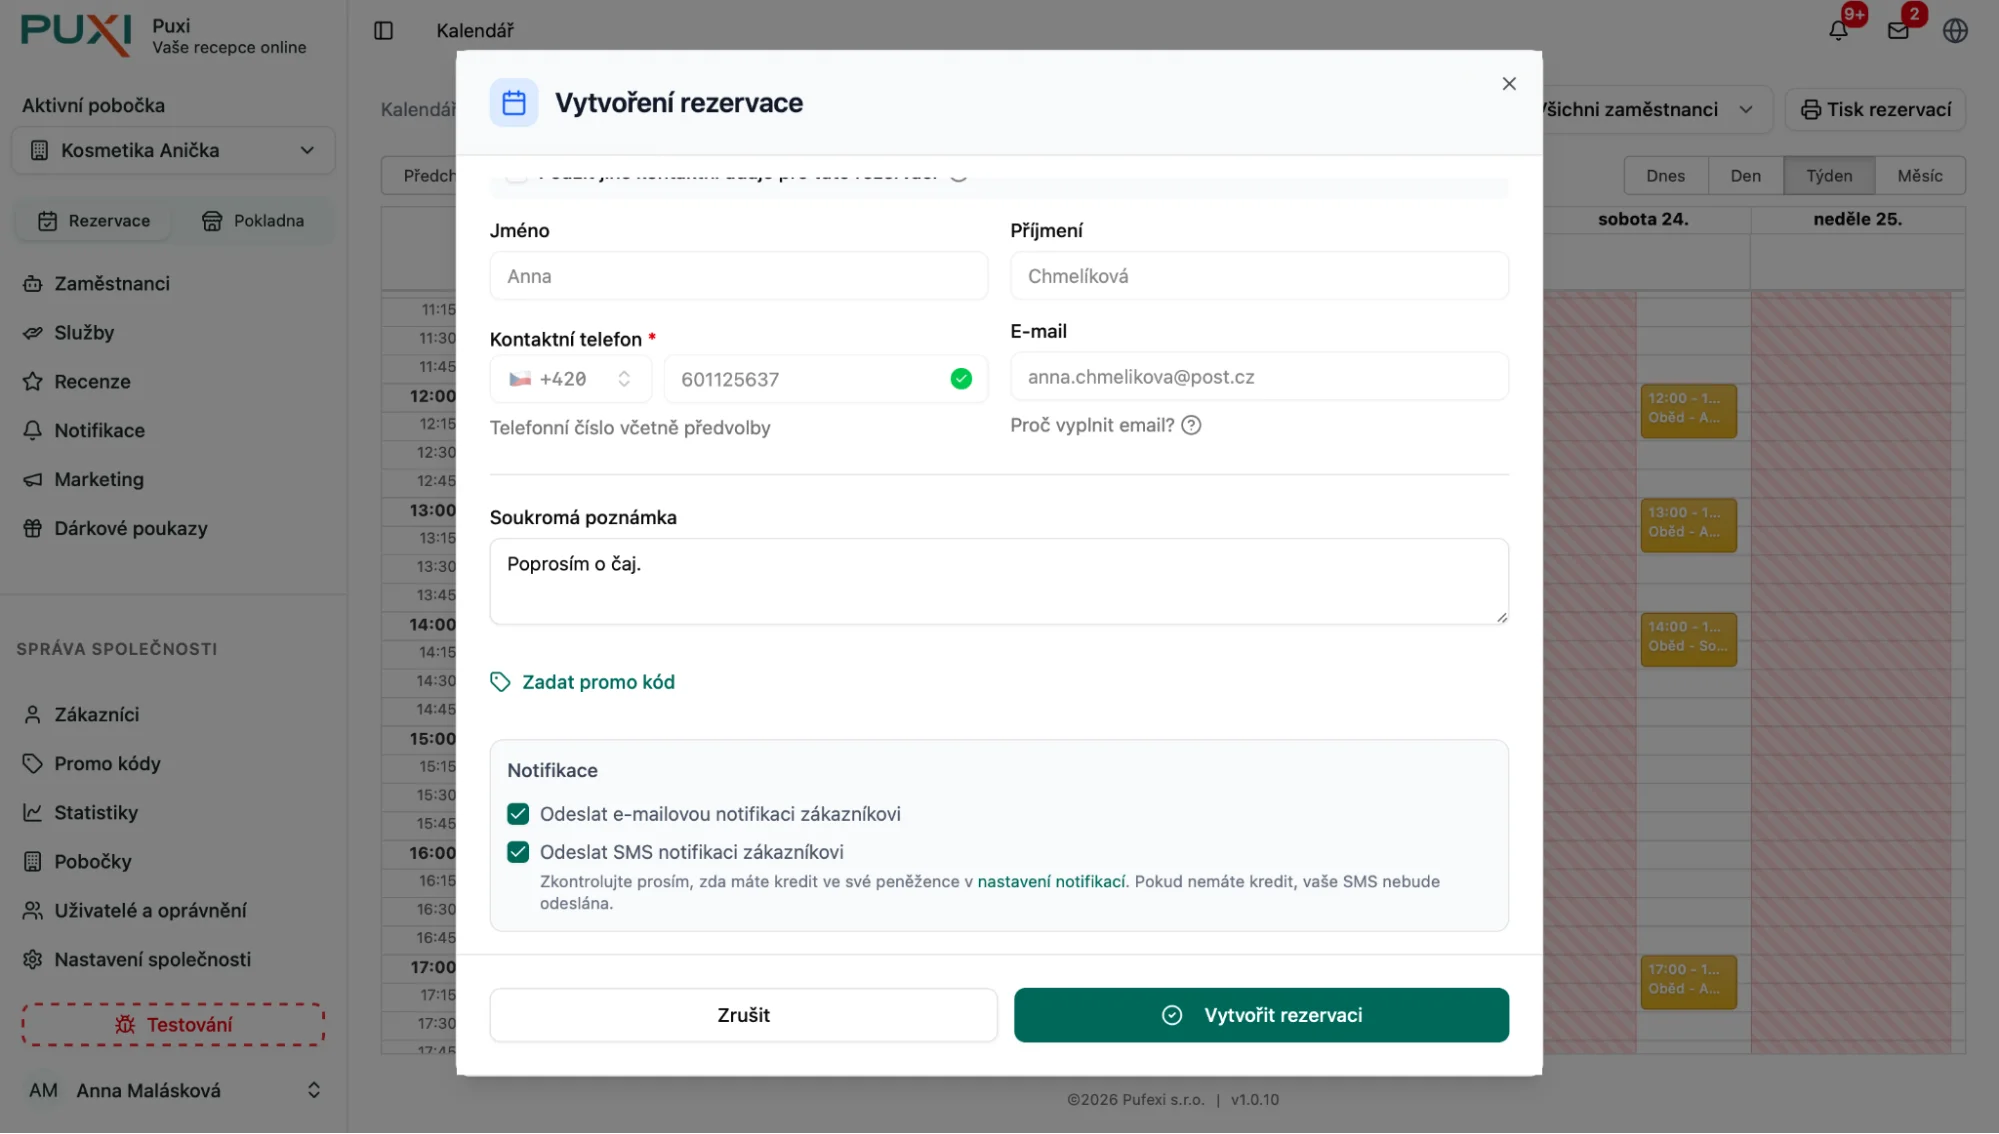Image resolution: width=1999 pixels, height=1134 pixels.
Task: Check the green phone verification indicator
Action: click(x=960, y=379)
